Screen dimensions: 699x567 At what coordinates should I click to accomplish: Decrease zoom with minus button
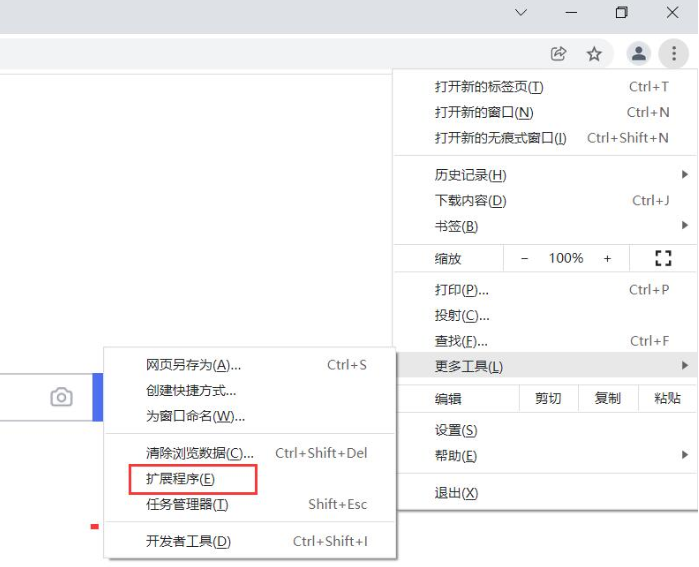pos(525,258)
